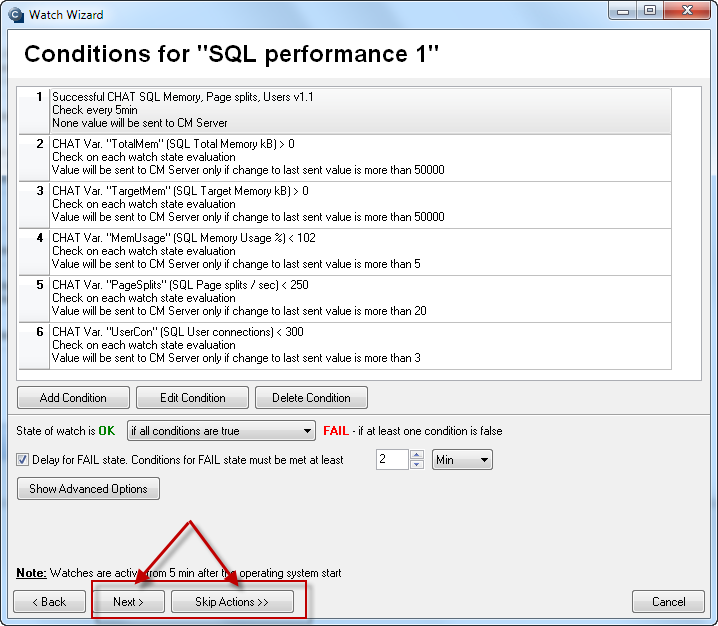Viewport: 718px width, 626px height.
Task: Proceed with the Next button
Action: [x=129, y=601]
